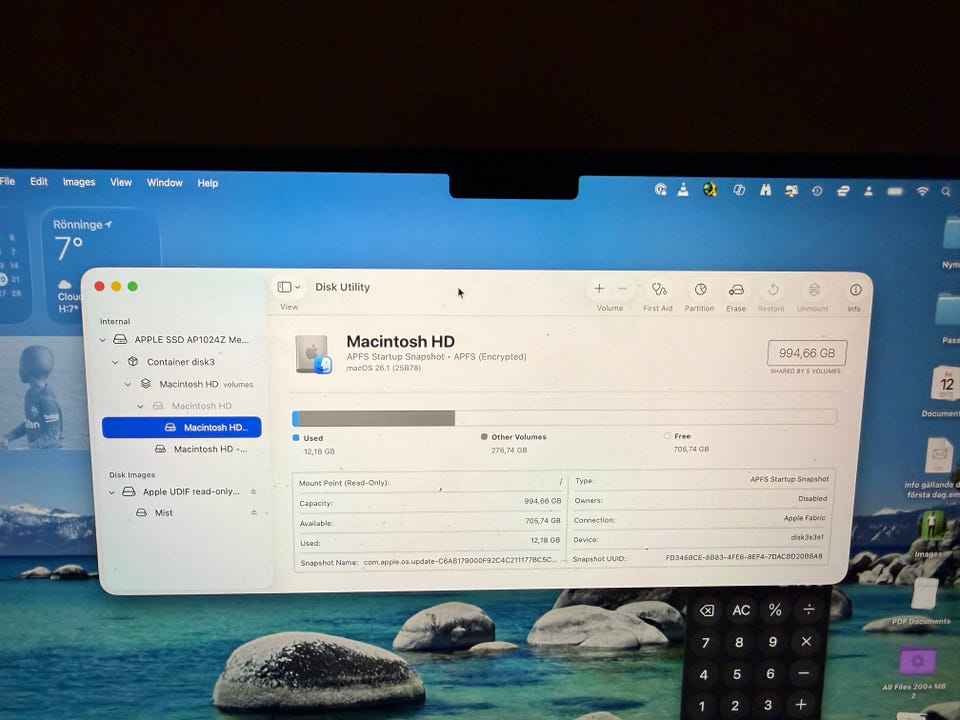Select the Mist disk image volume

coord(155,512)
